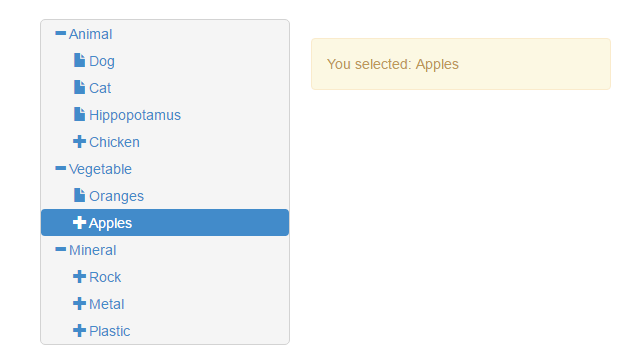Click the Mineral category label
Image resolution: width=638 pixels, height=362 pixels.
(92, 250)
